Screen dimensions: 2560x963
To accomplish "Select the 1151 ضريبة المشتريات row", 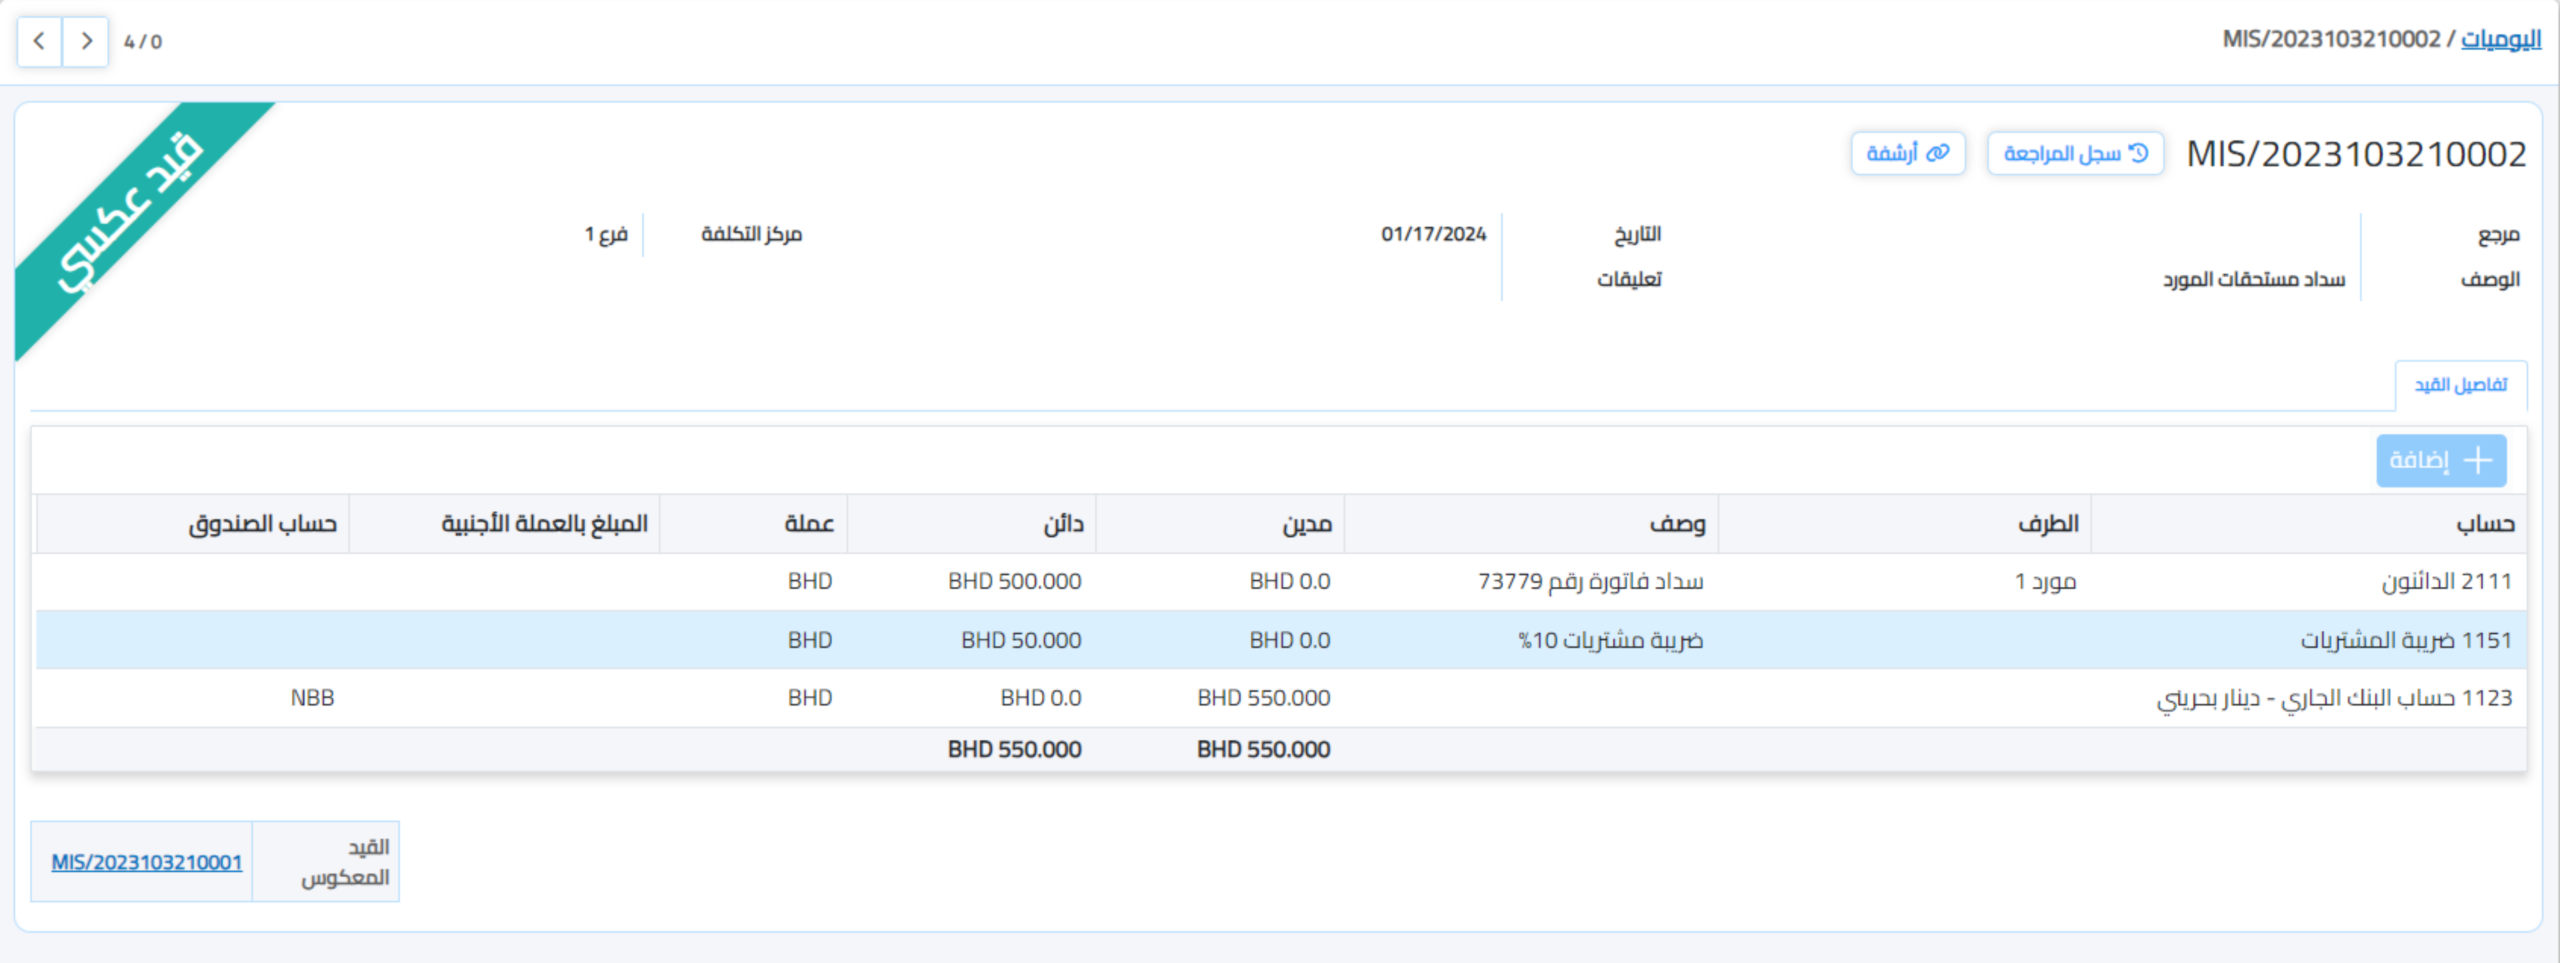I will click(x=2406, y=640).
